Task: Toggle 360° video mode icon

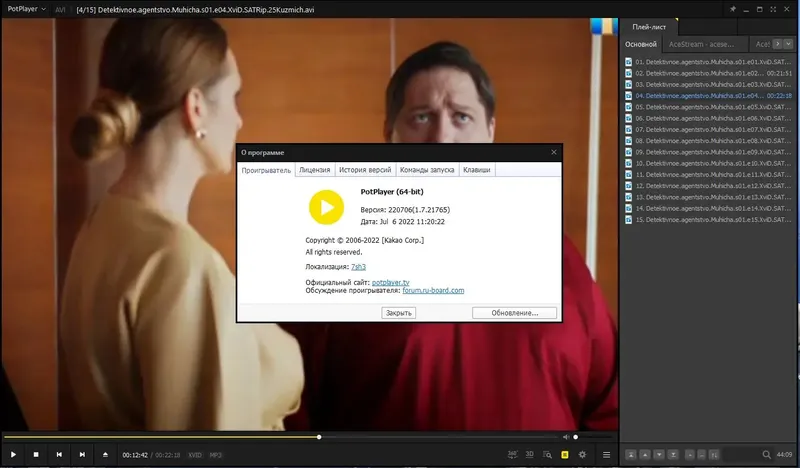Action: pyautogui.click(x=512, y=454)
